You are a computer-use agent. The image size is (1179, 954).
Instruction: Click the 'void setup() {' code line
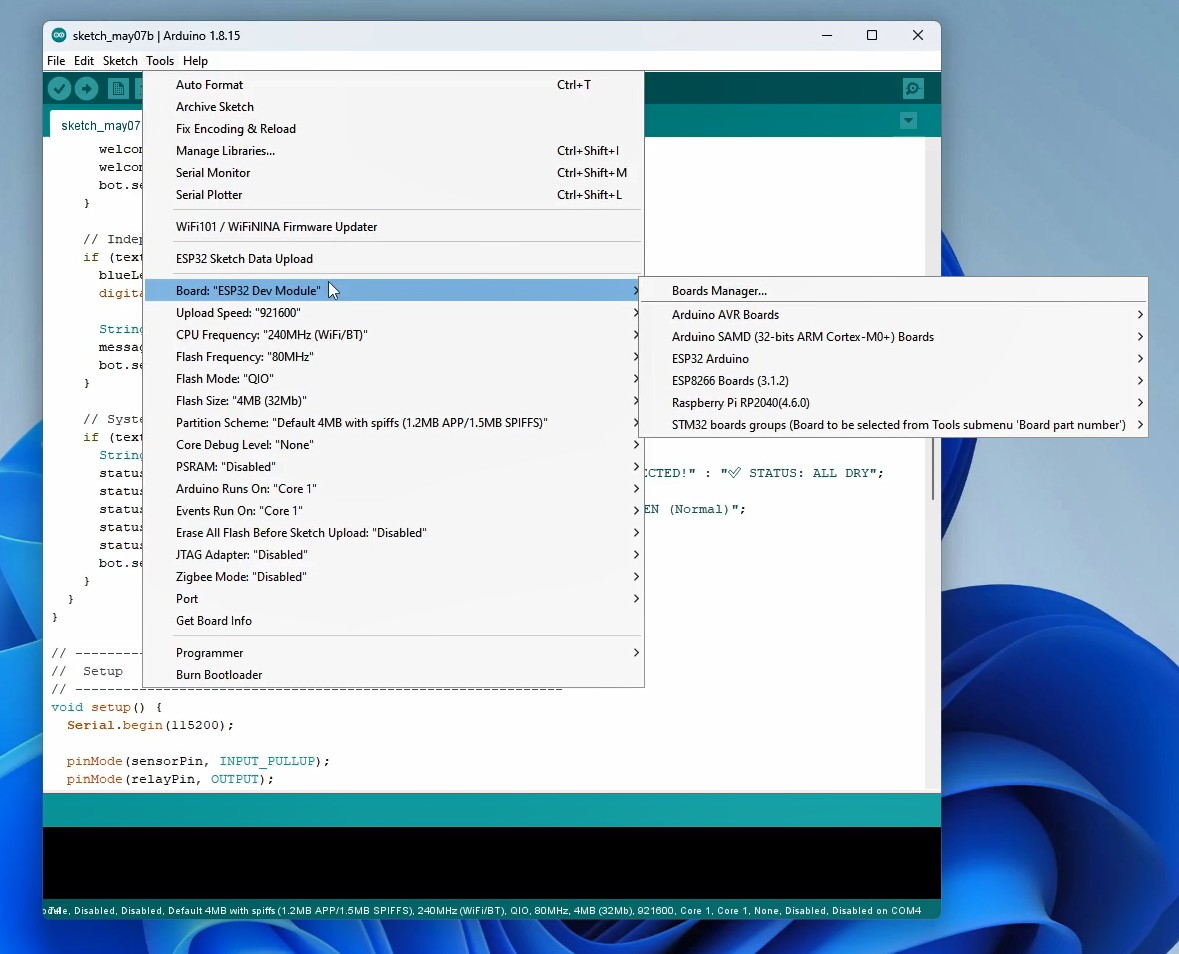tap(106, 707)
